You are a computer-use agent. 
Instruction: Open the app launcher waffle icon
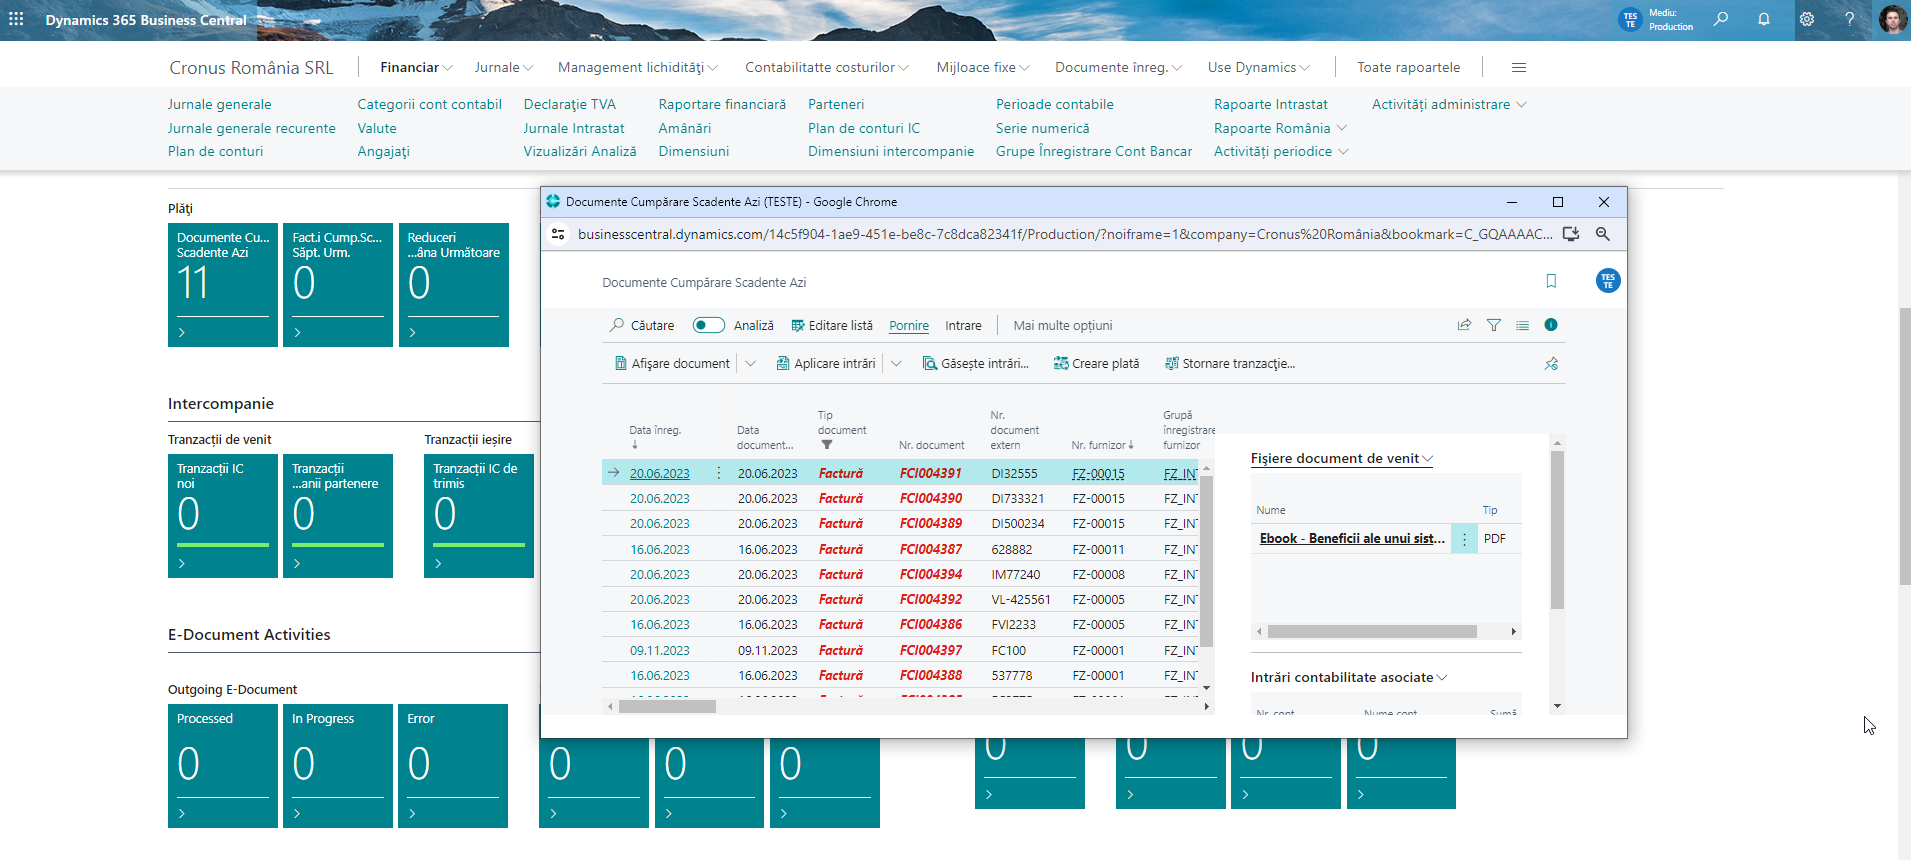click(17, 20)
